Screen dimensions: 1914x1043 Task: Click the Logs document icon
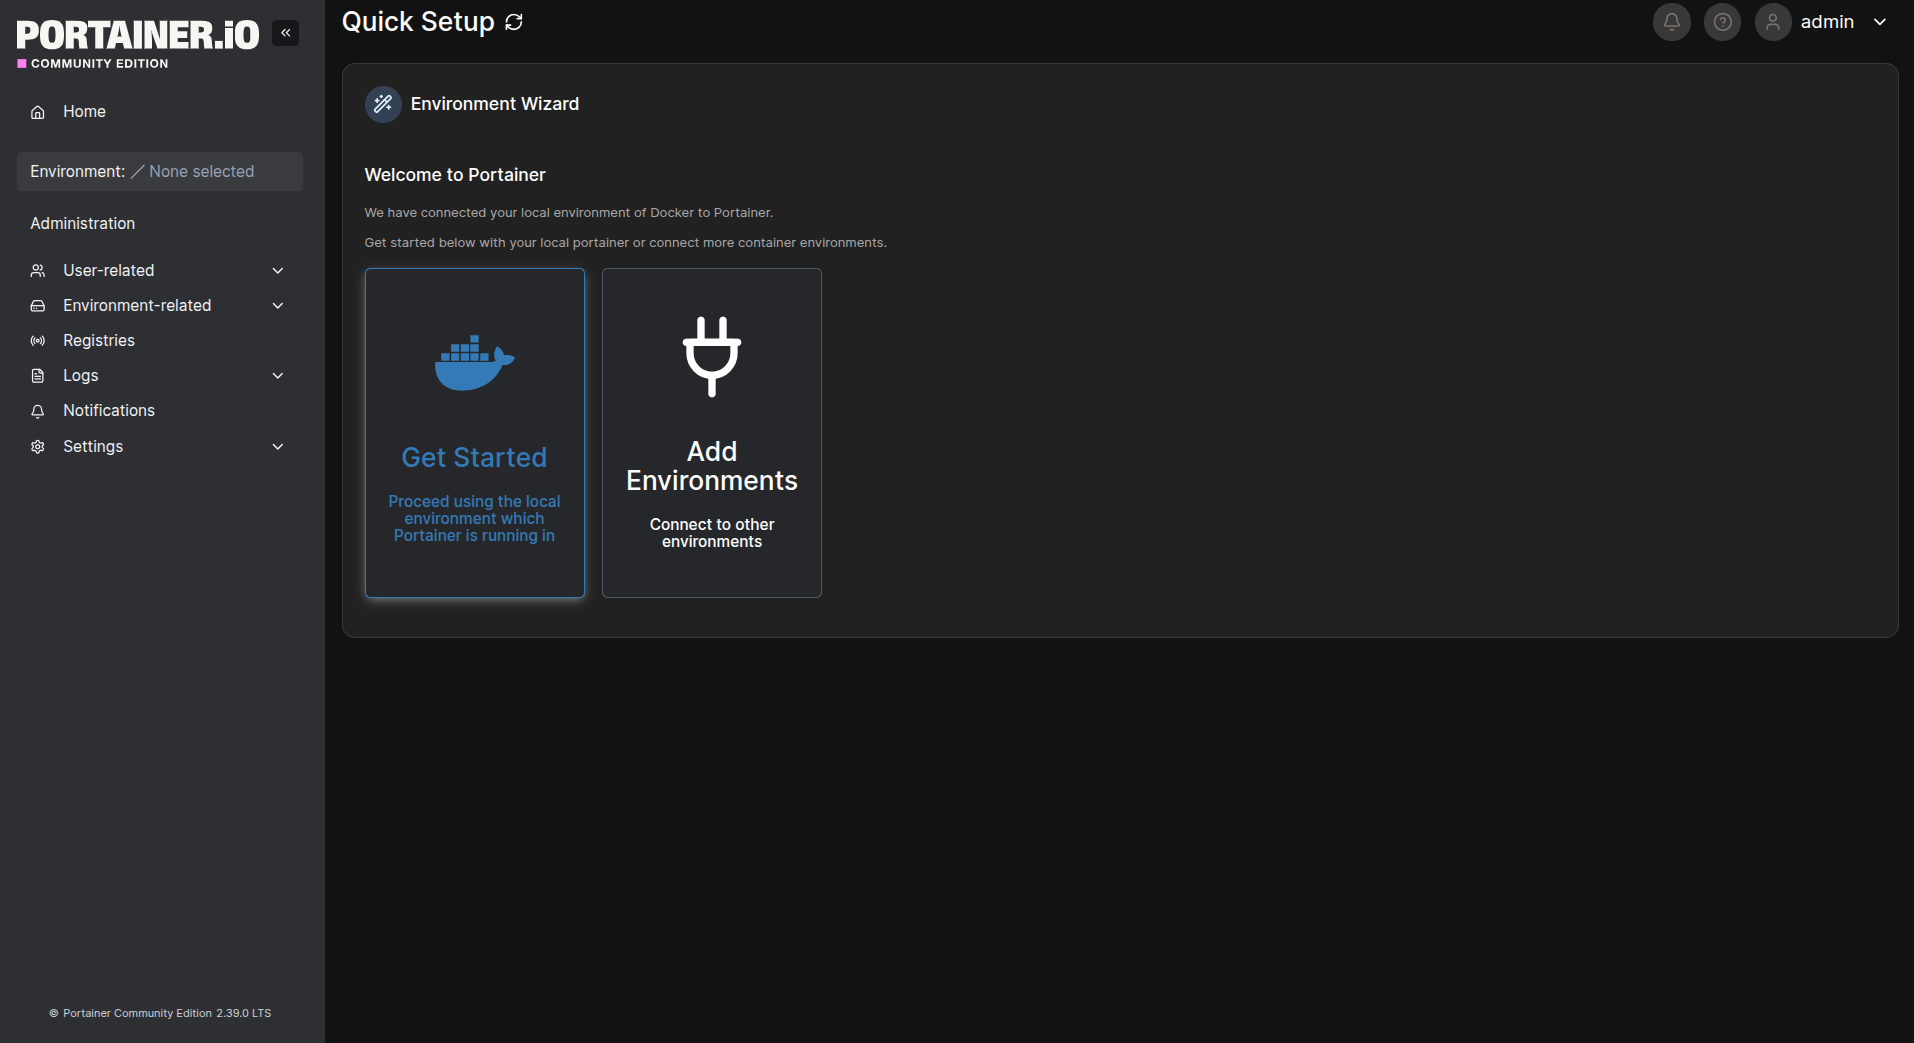point(38,376)
